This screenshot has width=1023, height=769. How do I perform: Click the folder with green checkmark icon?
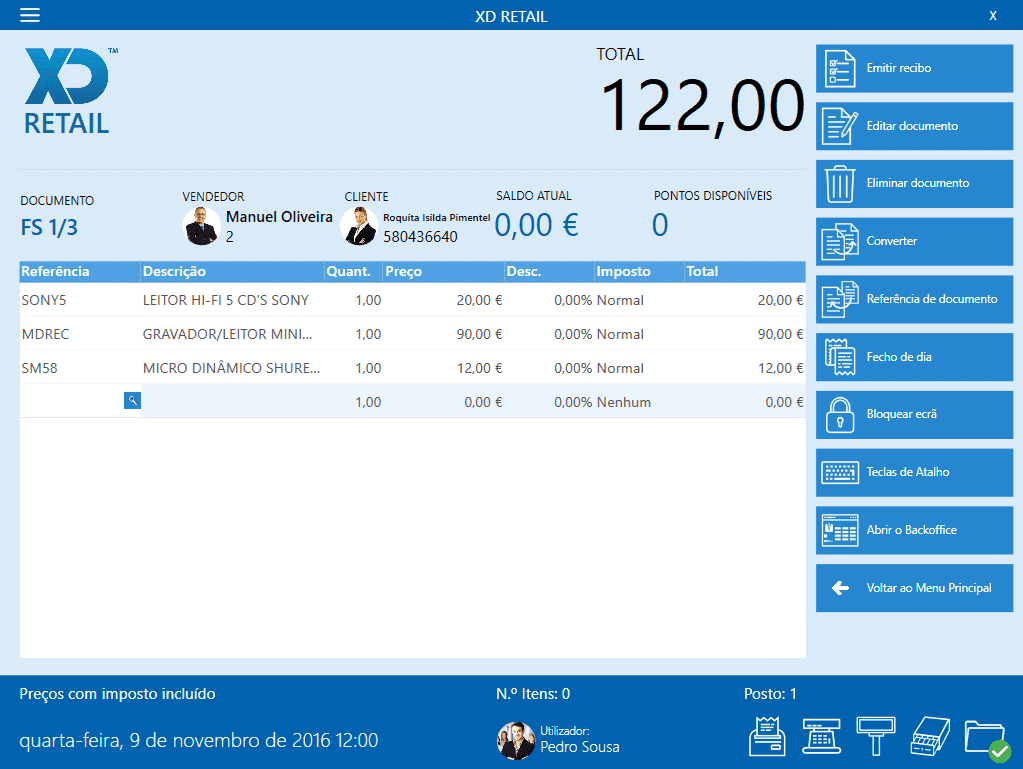984,737
